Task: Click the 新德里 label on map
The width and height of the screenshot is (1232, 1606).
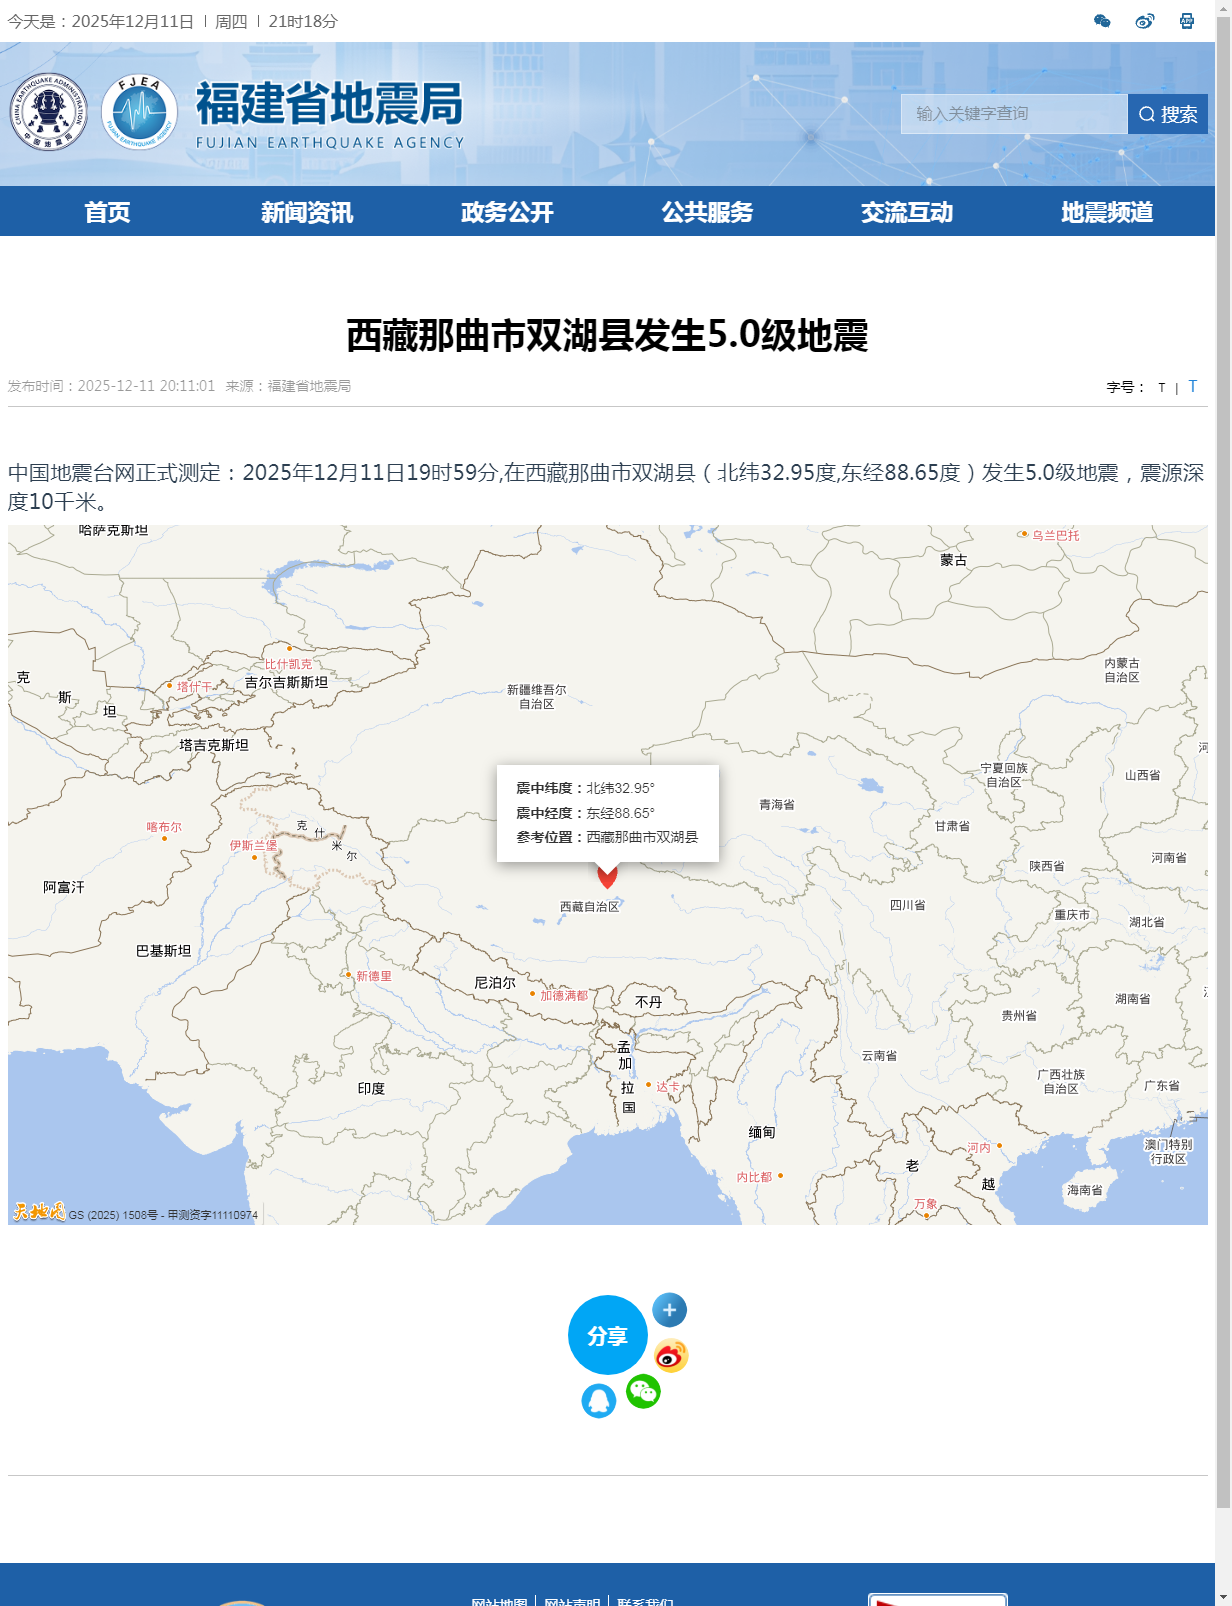Action: coord(374,976)
